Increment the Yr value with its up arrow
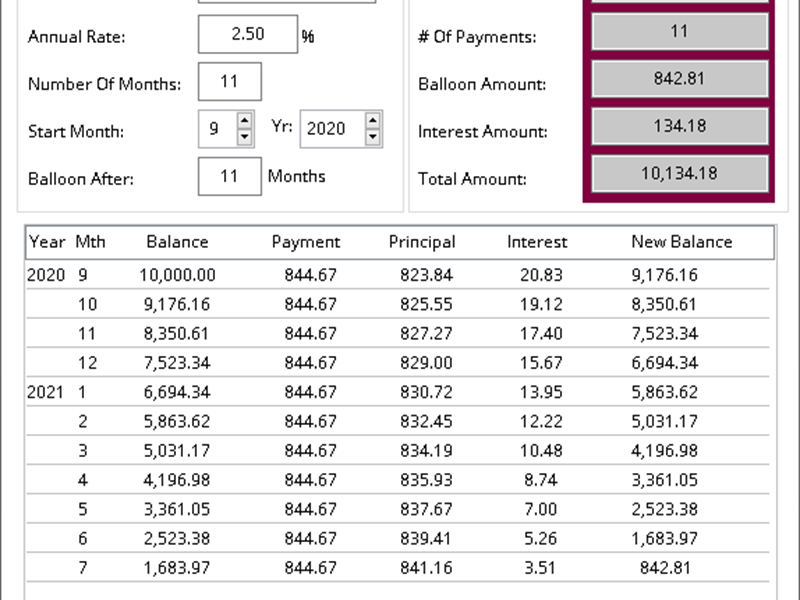This screenshot has height=600, width=800. [371, 123]
